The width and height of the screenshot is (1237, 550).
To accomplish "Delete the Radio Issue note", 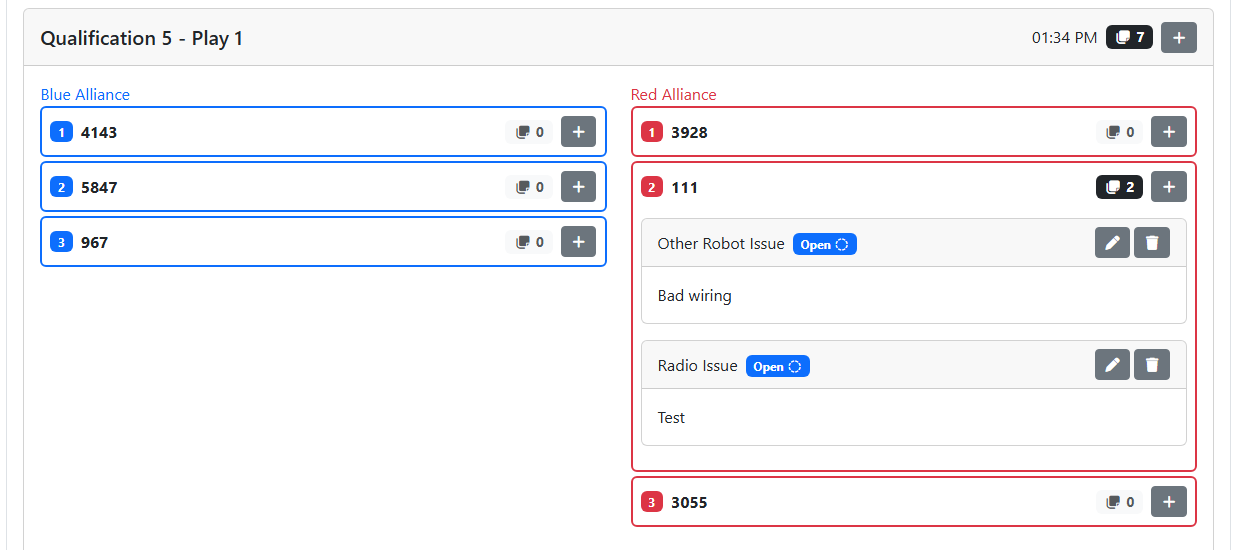I will (1151, 364).
